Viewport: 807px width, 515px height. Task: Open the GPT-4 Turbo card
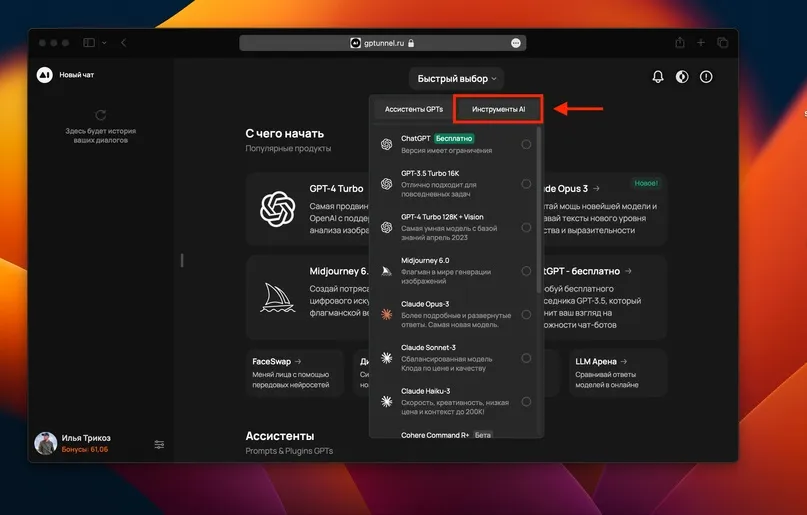(308, 209)
